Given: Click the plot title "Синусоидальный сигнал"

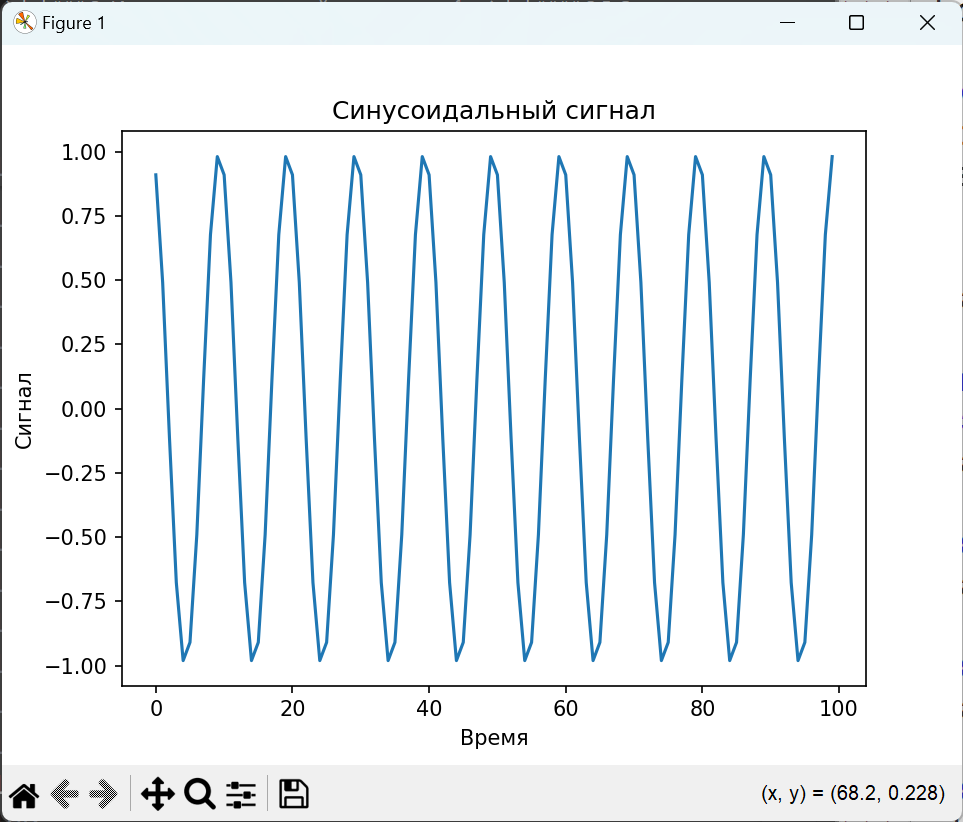Looking at the screenshot, I should point(493,111).
